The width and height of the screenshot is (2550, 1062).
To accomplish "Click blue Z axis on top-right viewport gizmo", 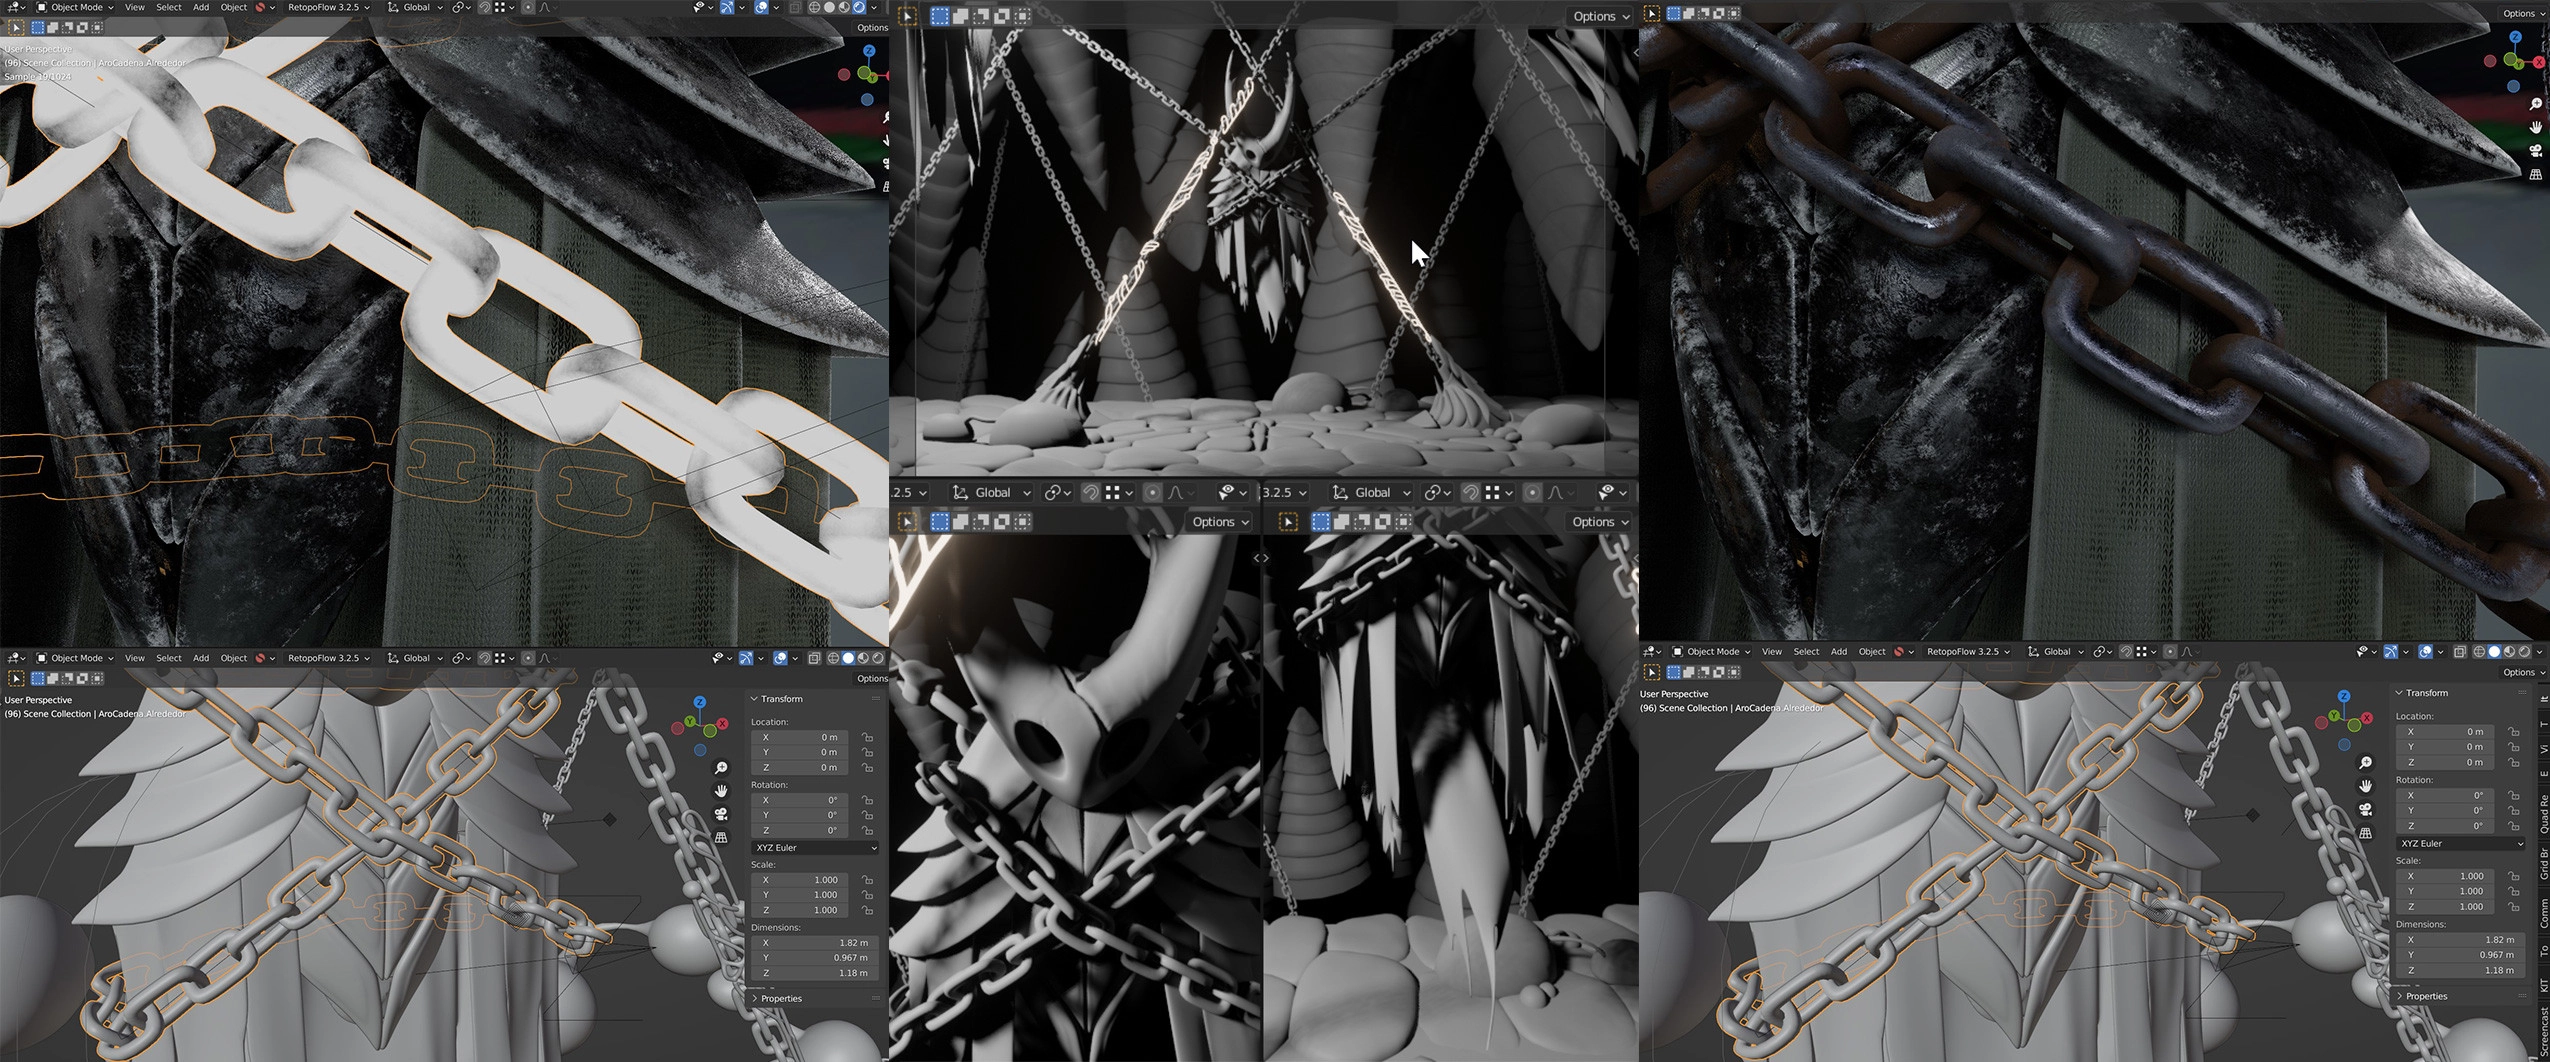I will tap(2515, 37).
